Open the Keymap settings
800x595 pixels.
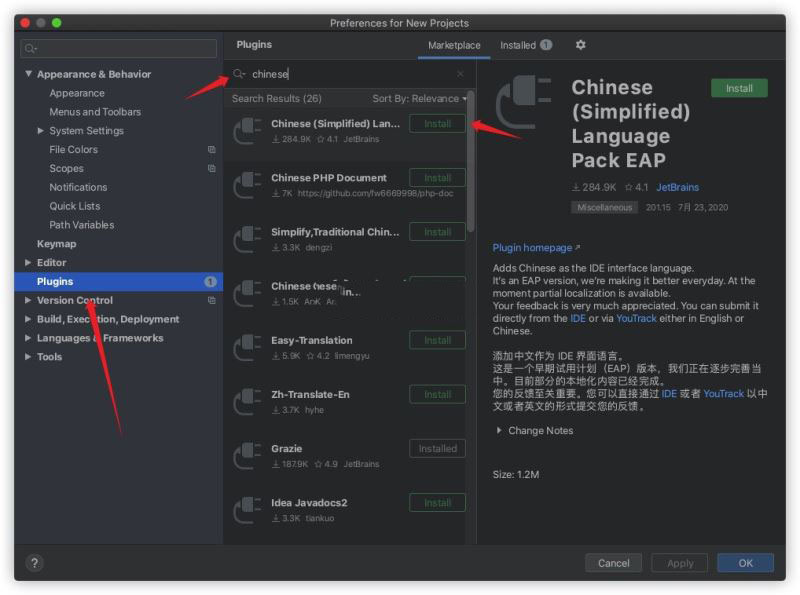coord(57,243)
